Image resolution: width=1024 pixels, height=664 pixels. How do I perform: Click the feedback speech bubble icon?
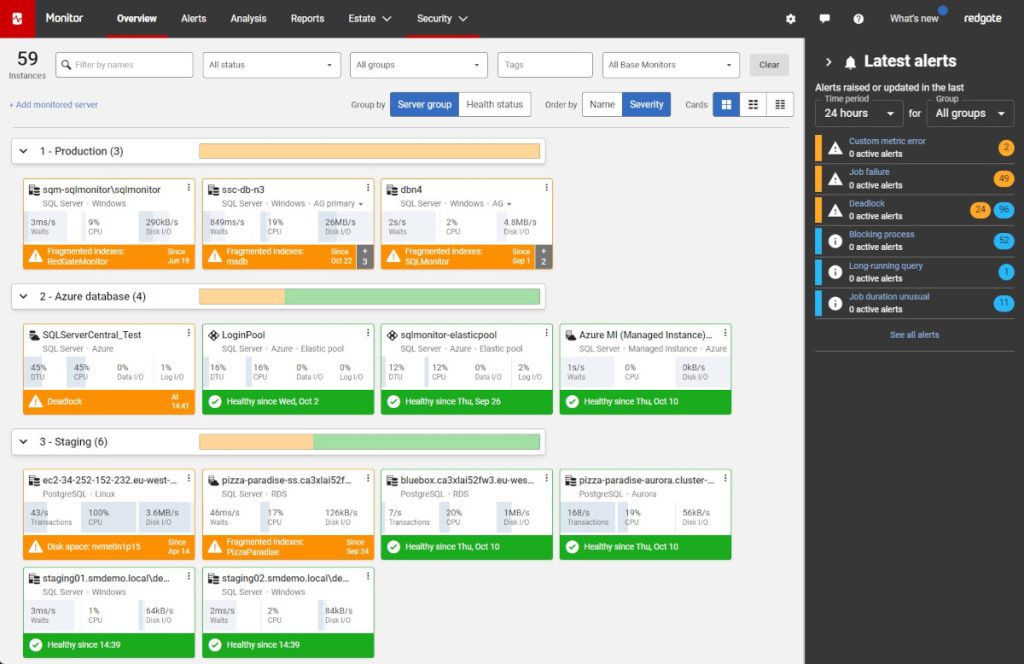click(x=824, y=18)
